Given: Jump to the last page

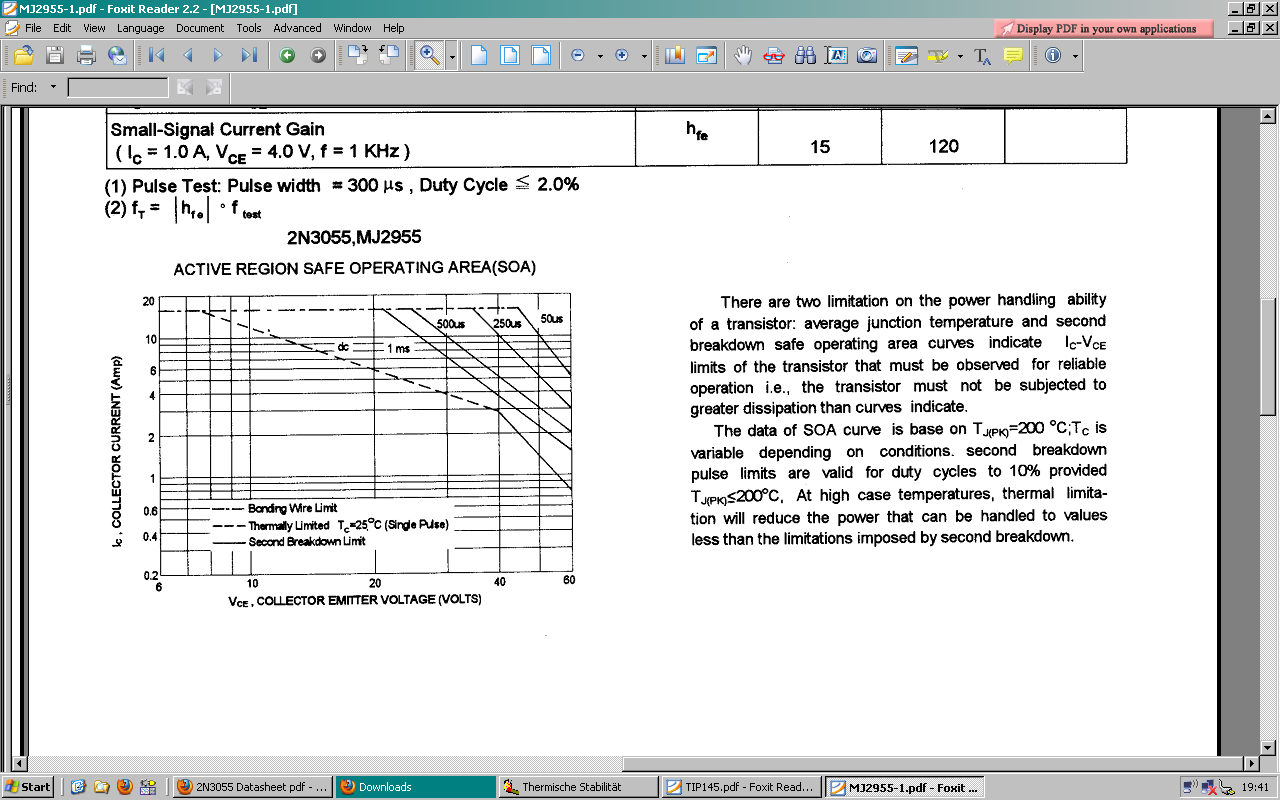Looking at the screenshot, I should tap(249, 55).
